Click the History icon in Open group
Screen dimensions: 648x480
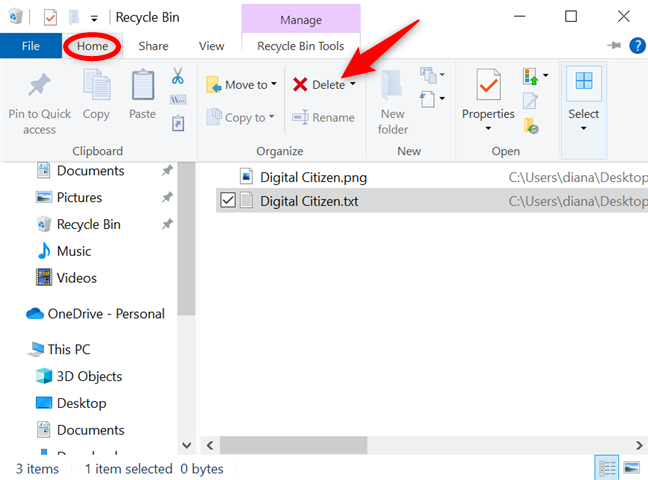click(531, 126)
